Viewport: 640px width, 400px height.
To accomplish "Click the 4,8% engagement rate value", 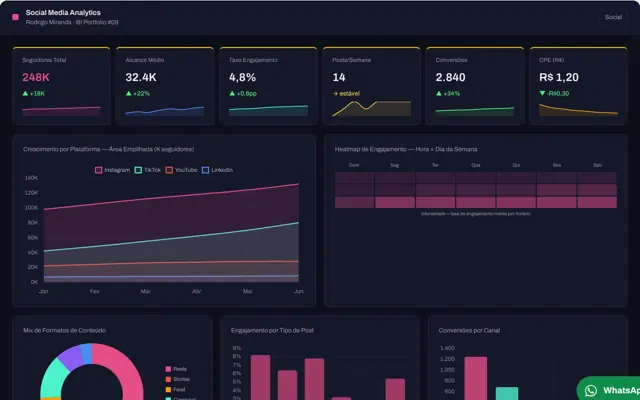I will click(x=242, y=77).
